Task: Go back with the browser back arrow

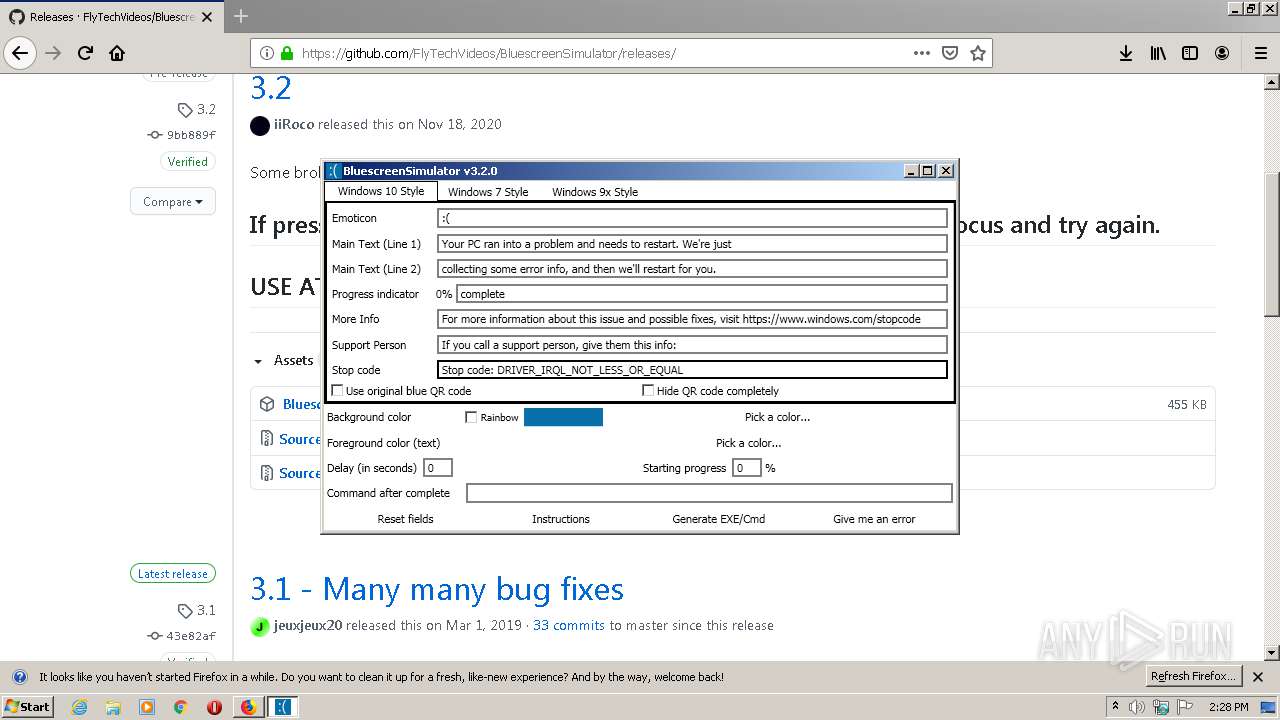Action: [21, 53]
